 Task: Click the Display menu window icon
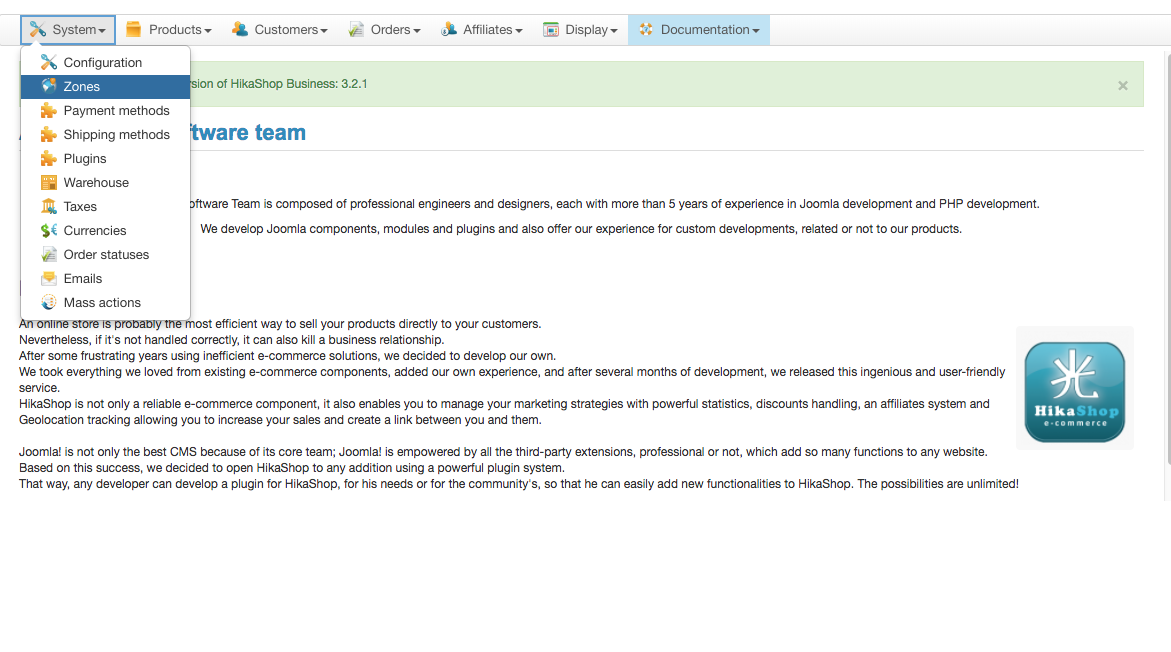(x=551, y=30)
